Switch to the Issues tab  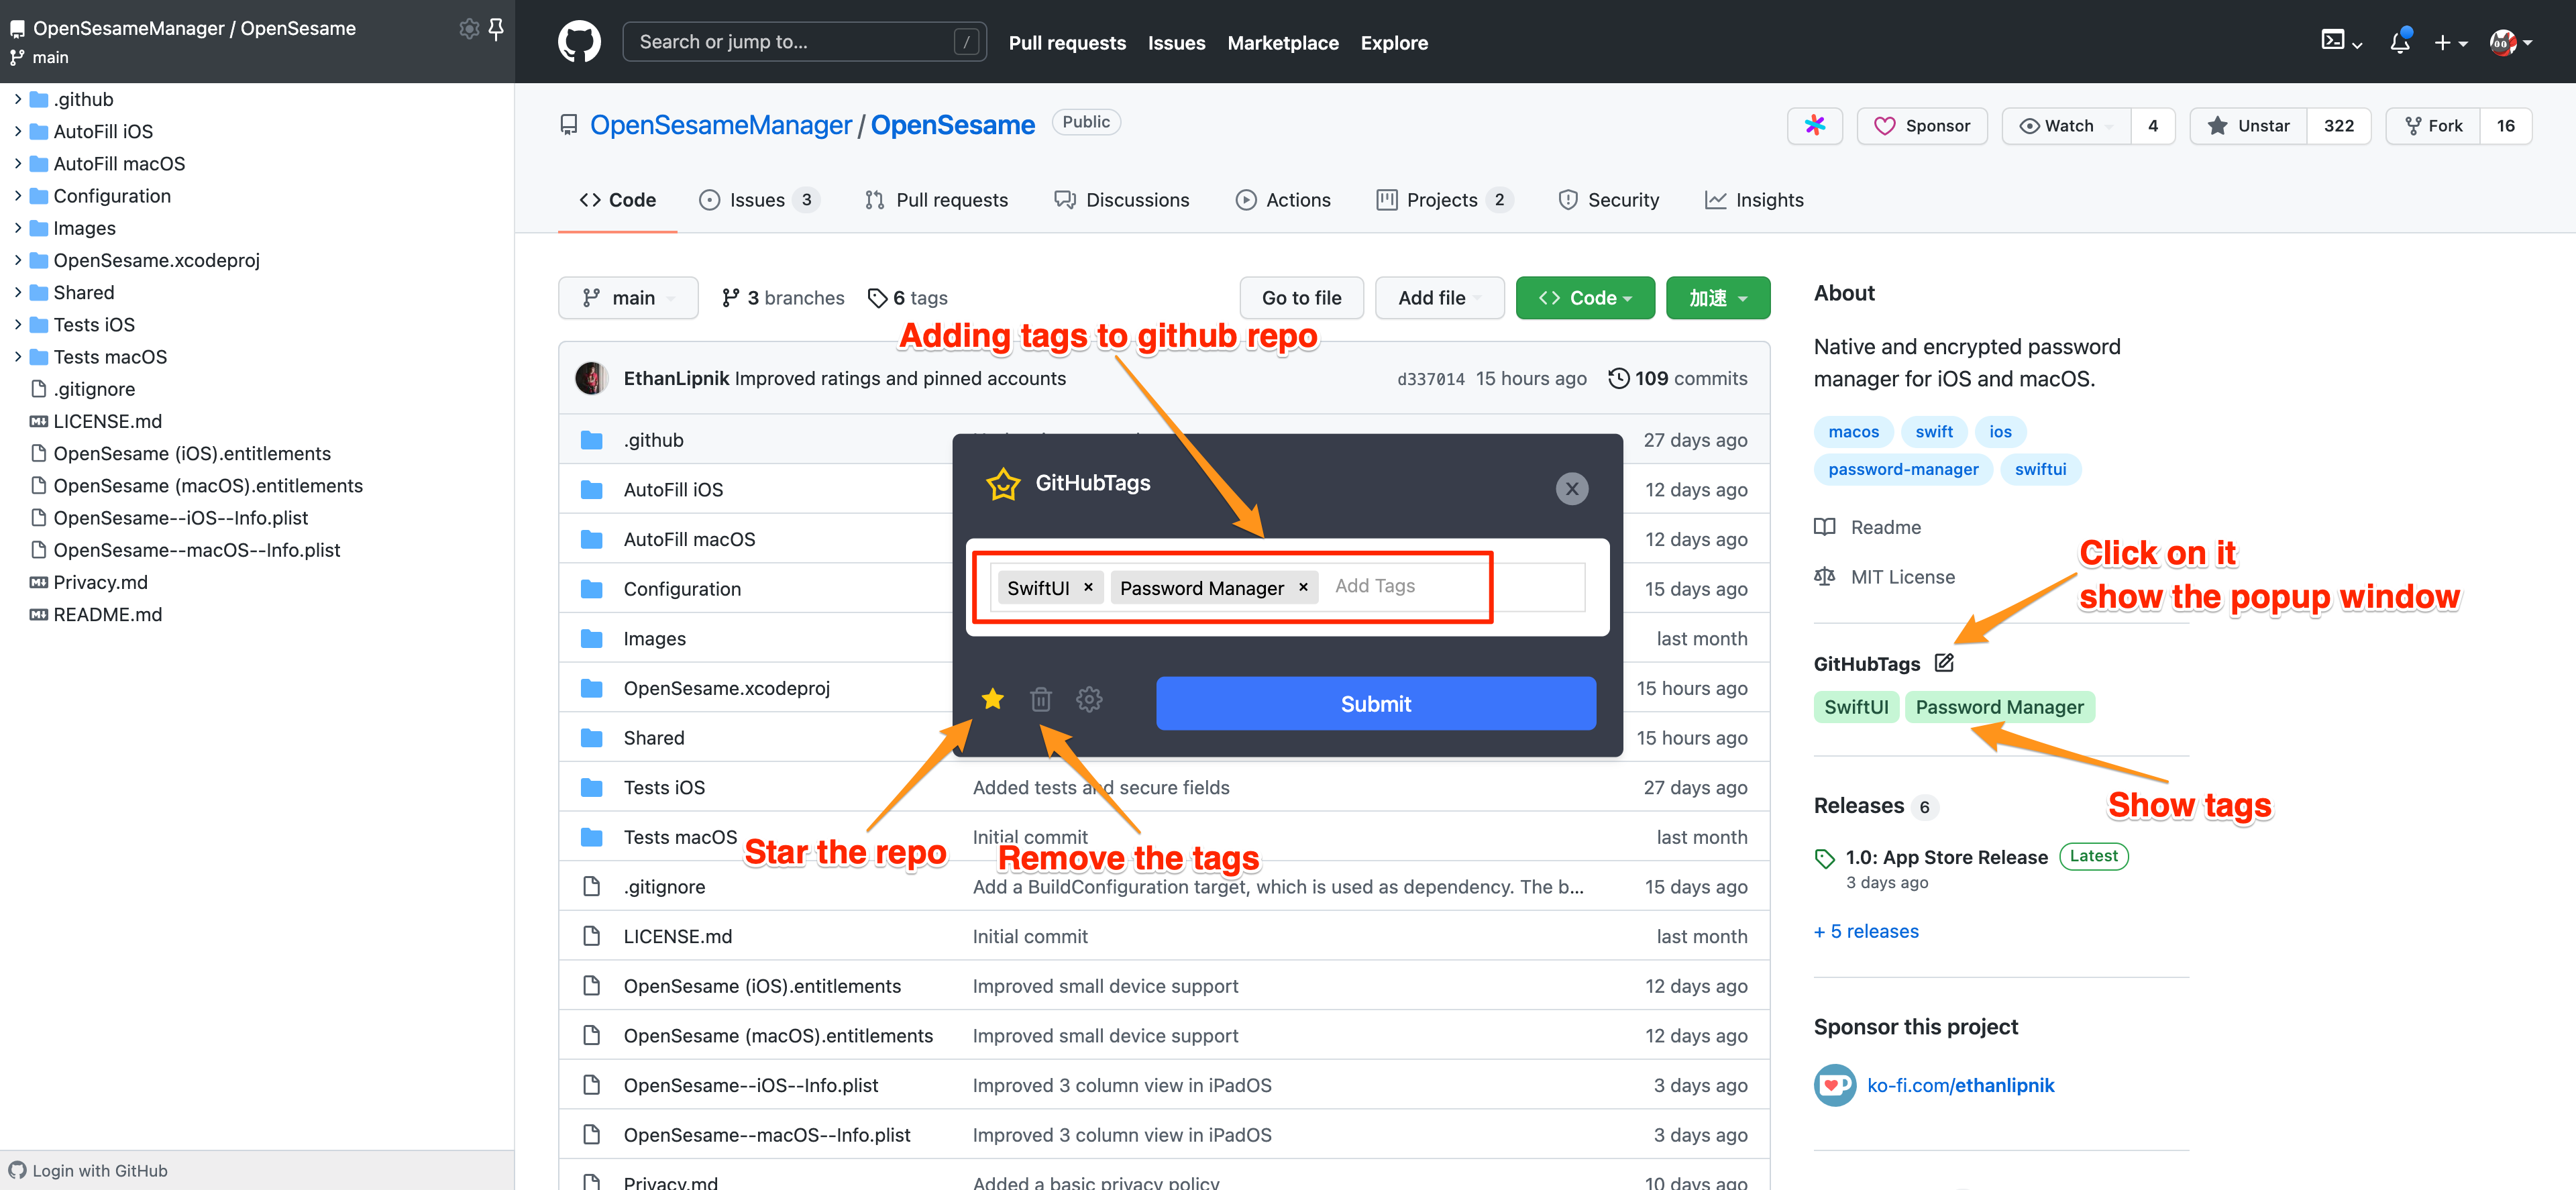point(756,200)
